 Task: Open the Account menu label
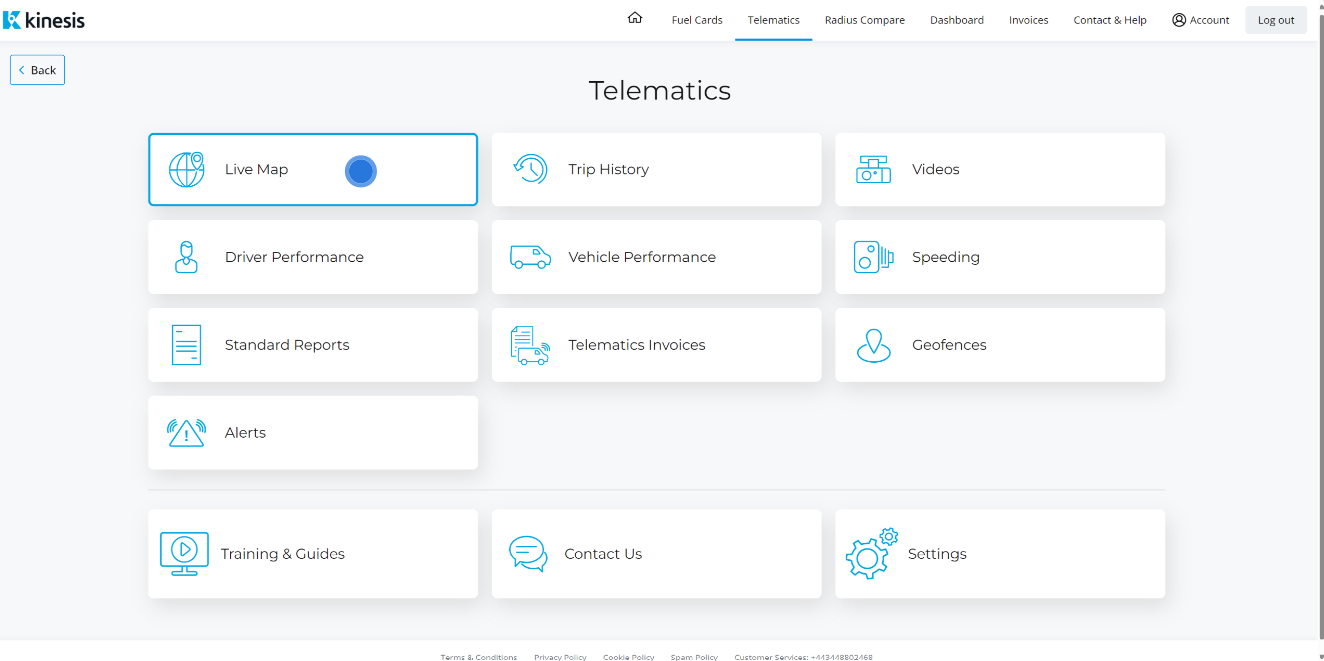point(1209,20)
